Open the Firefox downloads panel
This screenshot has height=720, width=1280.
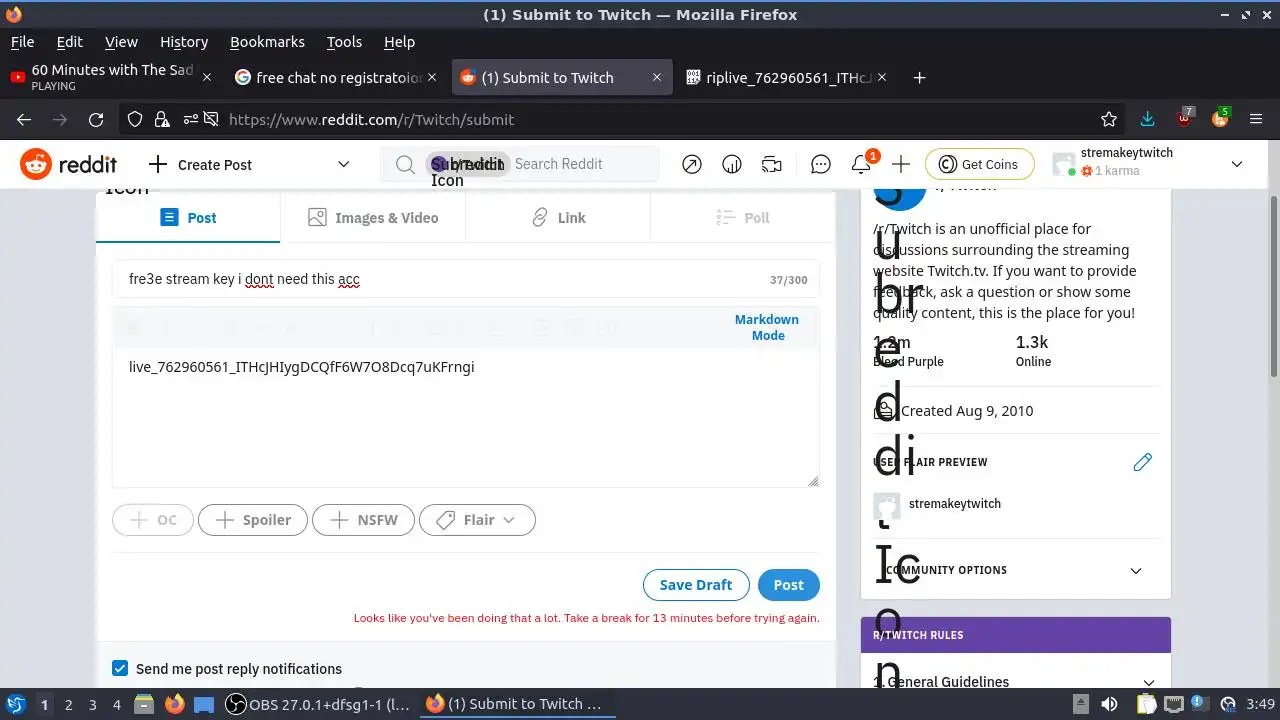1147,119
